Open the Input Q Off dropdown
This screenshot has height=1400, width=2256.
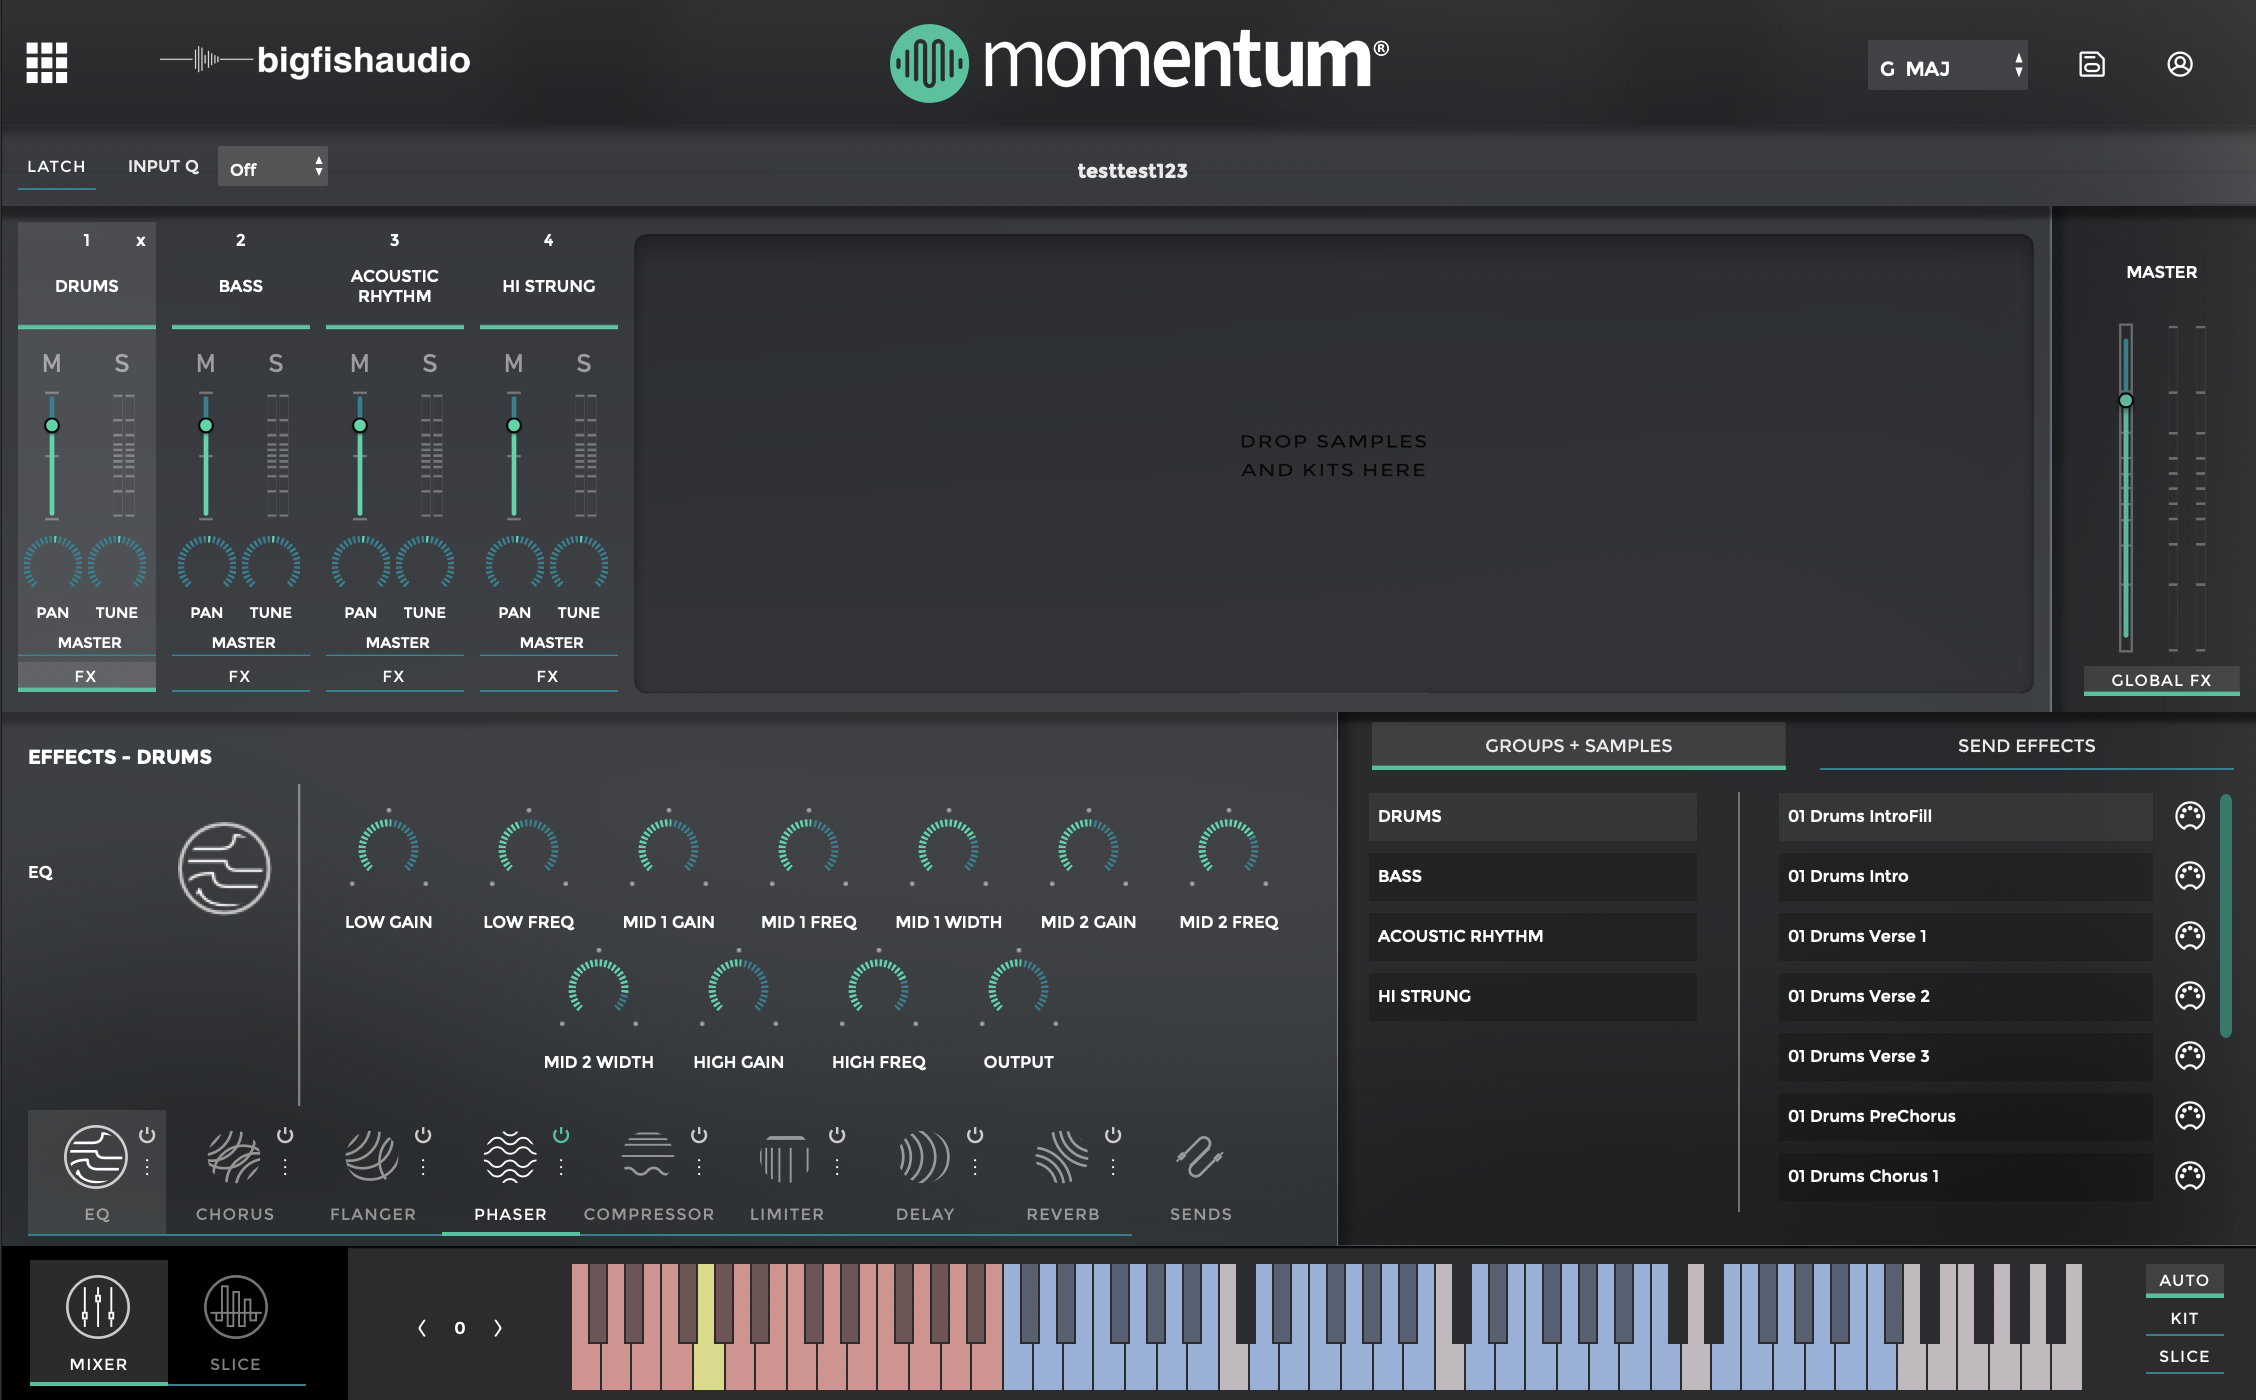click(272, 168)
